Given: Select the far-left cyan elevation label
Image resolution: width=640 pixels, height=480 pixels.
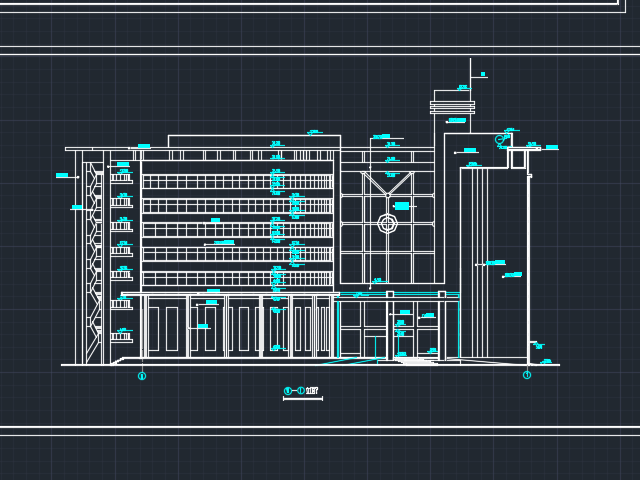Looking at the screenshot, I should tap(62, 176).
